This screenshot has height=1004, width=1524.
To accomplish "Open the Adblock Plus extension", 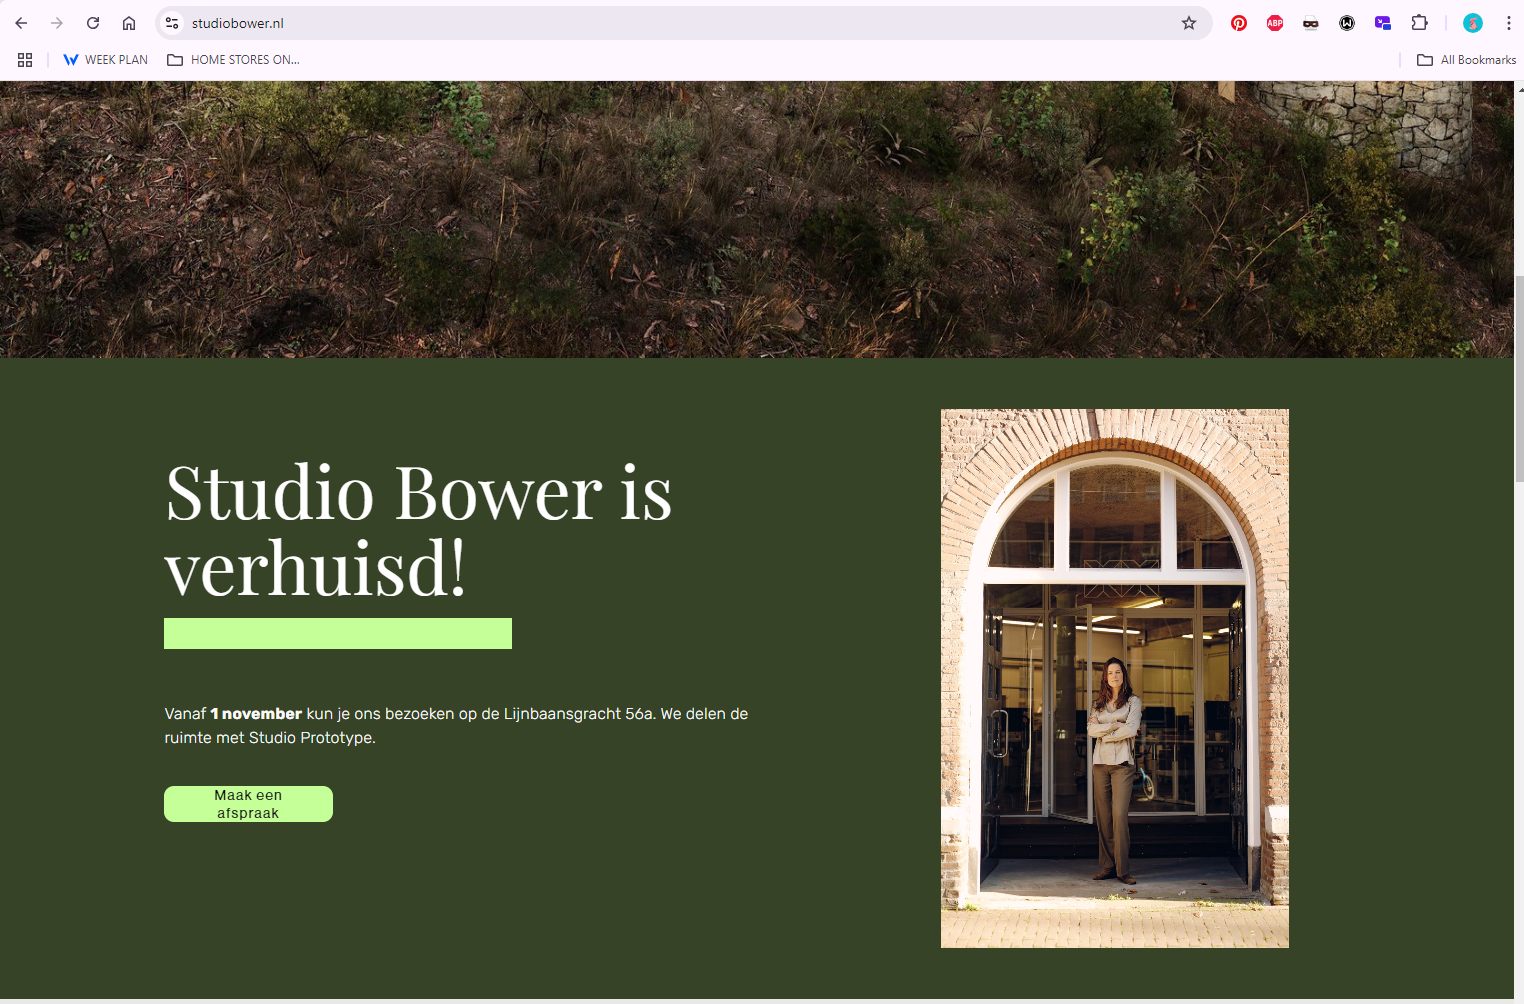I will pos(1275,23).
